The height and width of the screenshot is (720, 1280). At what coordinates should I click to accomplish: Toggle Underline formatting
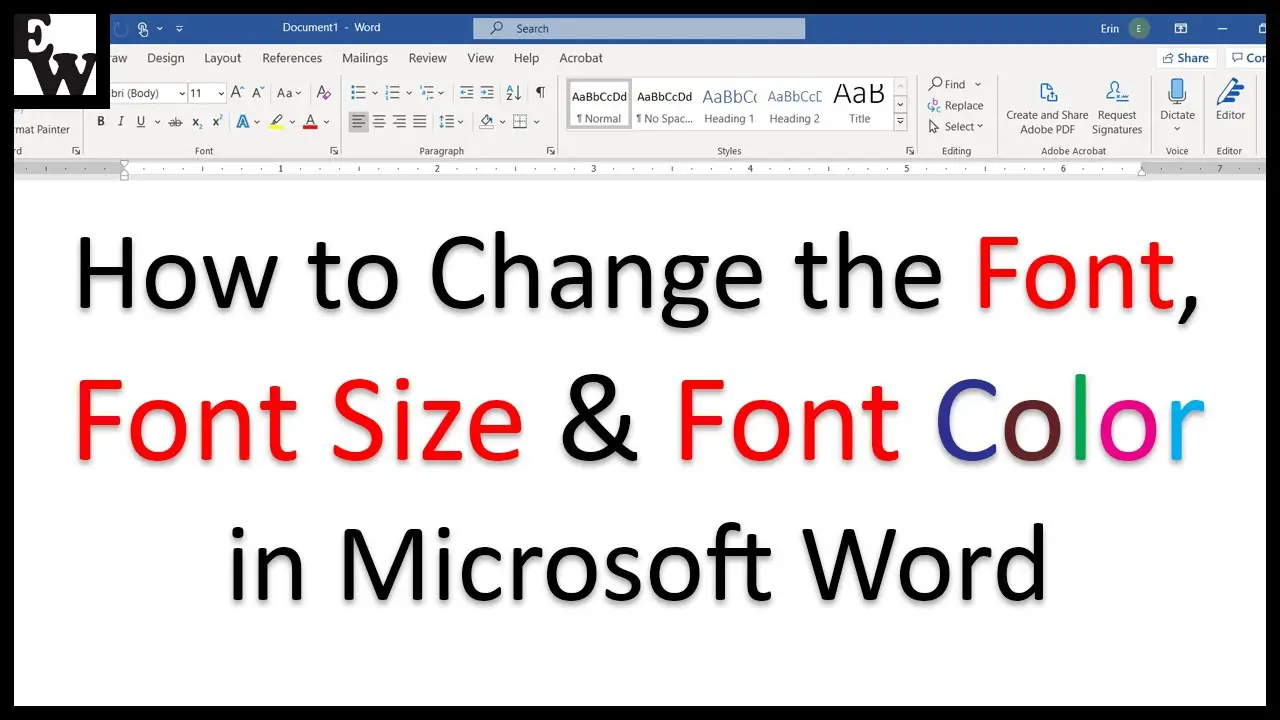141,122
